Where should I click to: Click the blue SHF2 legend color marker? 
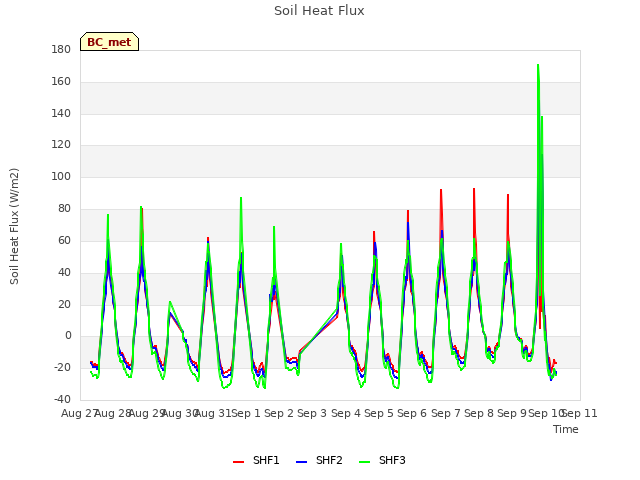tap(301, 462)
